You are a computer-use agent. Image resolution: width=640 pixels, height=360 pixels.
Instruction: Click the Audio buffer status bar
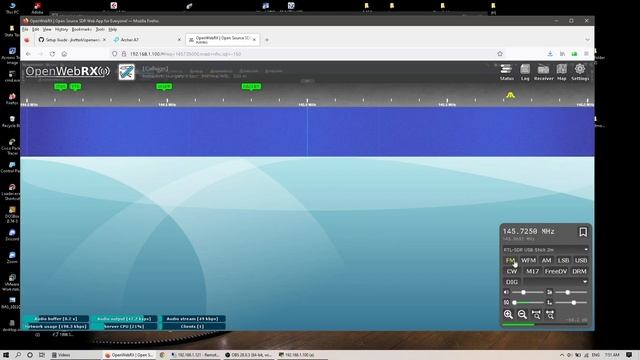pos(56,318)
